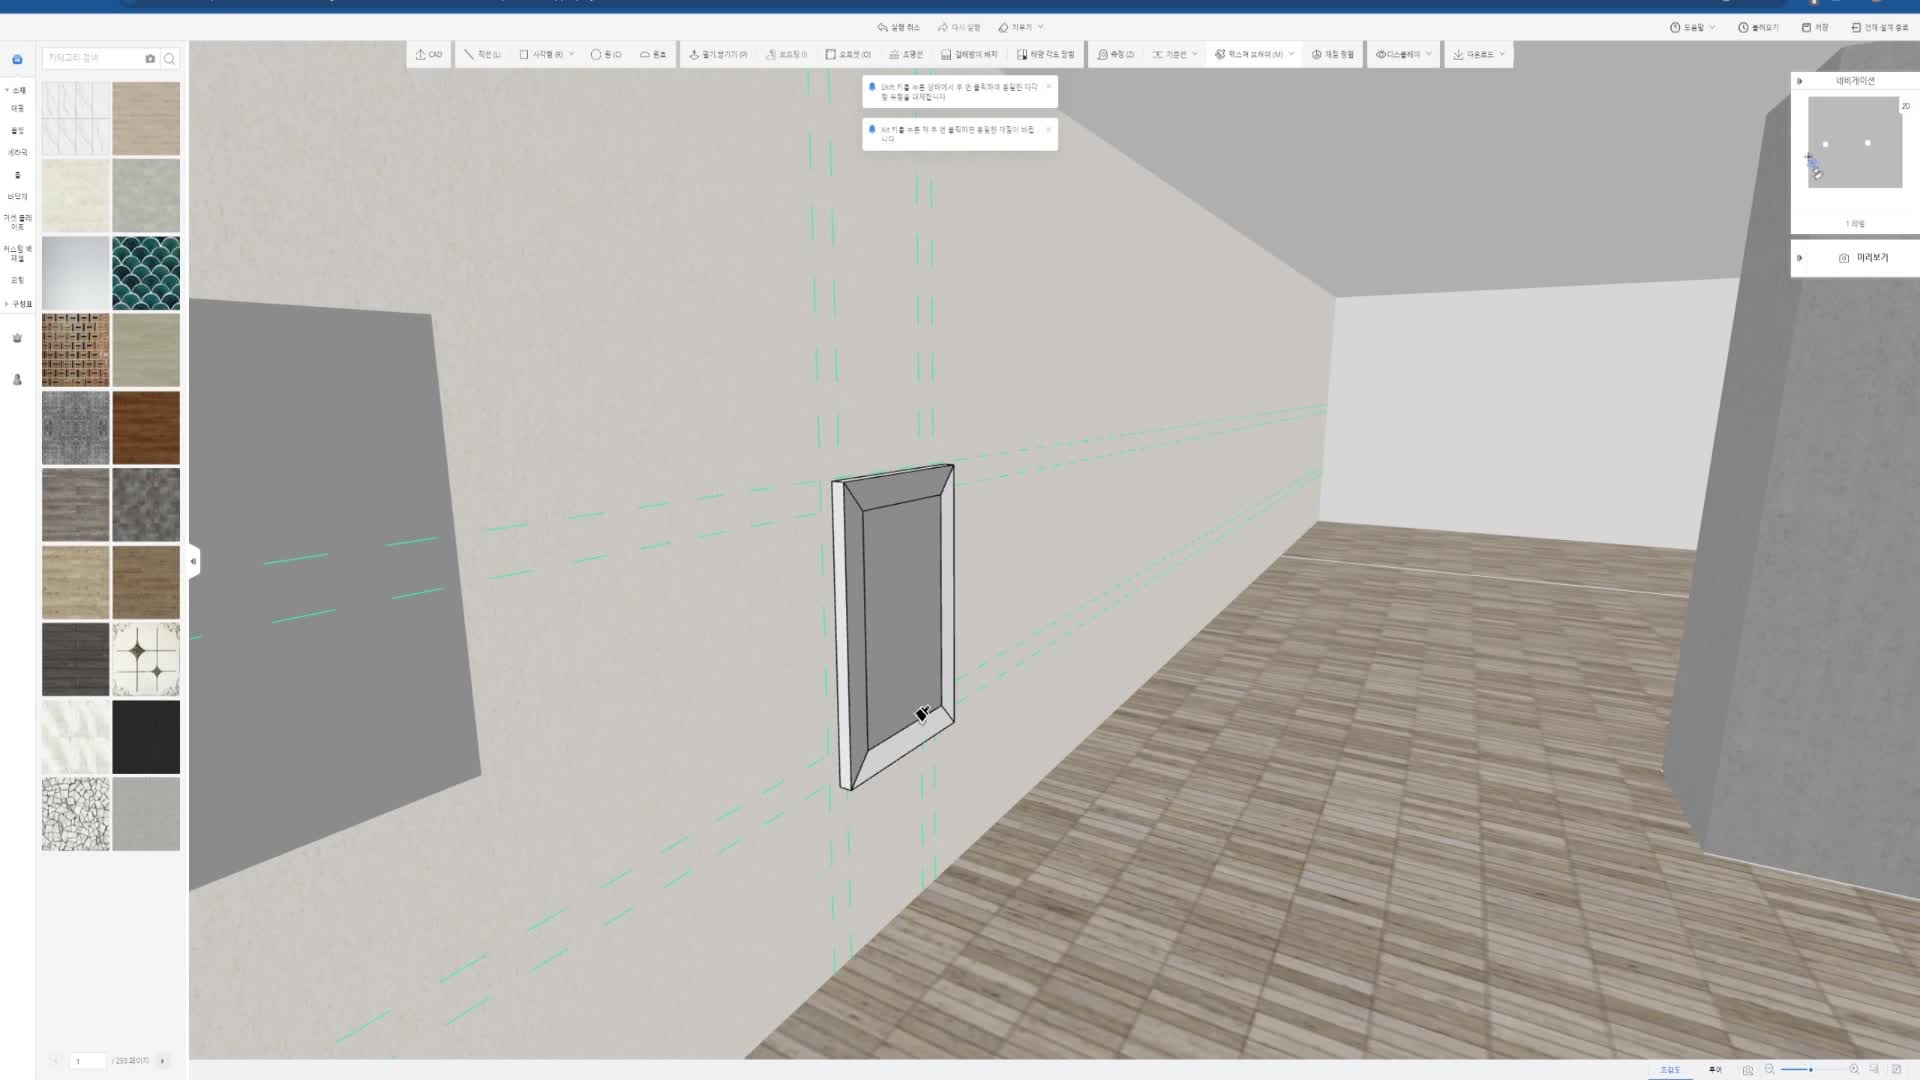Click the undo button at top
The width and height of the screenshot is (1920, 1080).
click(x=897, y=27)
